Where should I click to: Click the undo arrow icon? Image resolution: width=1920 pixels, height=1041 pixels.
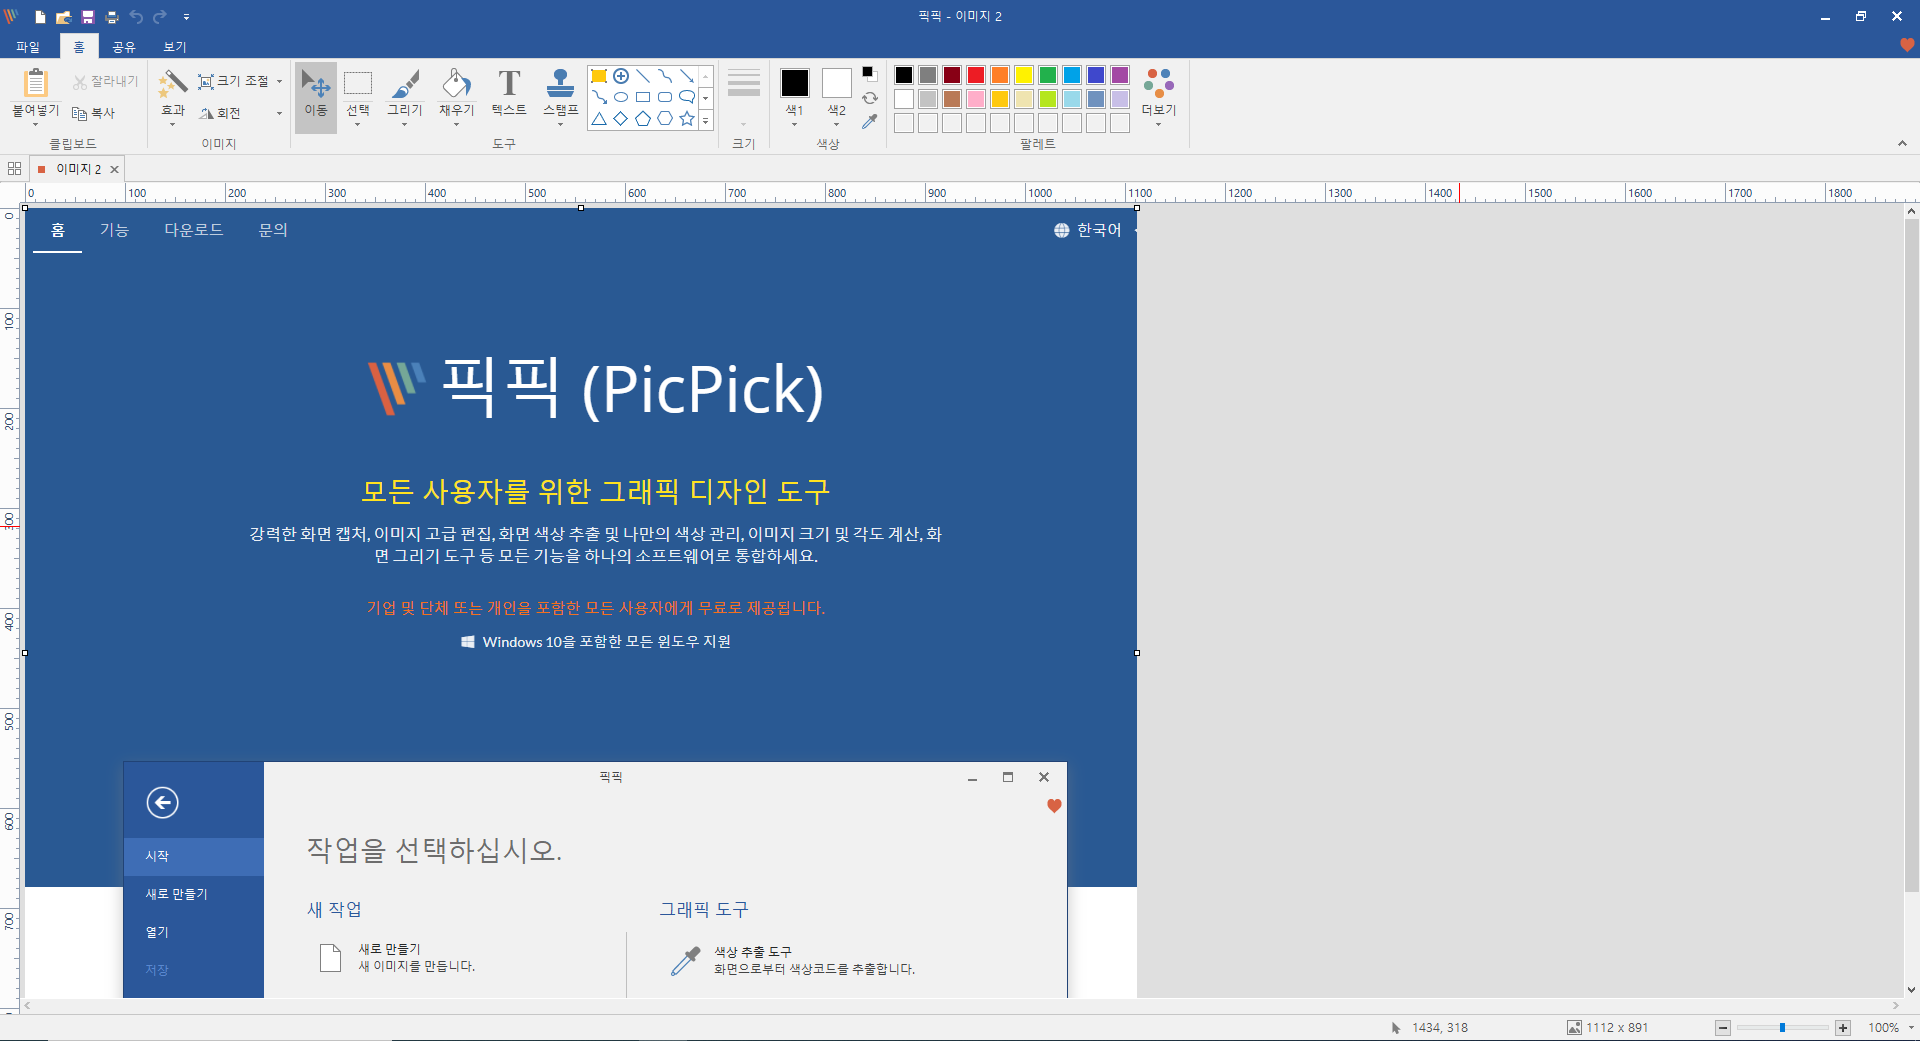point(136,17)
